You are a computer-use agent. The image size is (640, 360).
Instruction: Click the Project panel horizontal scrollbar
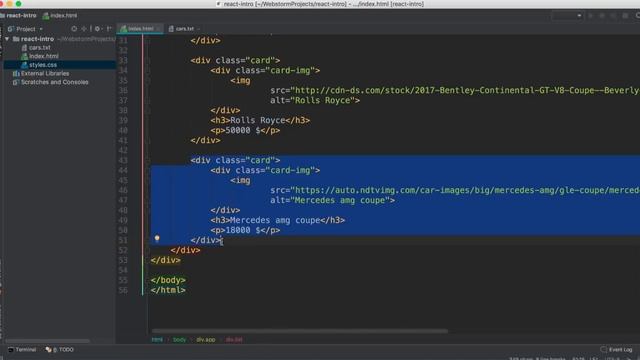pyautogui.click(x=47, y=341)
